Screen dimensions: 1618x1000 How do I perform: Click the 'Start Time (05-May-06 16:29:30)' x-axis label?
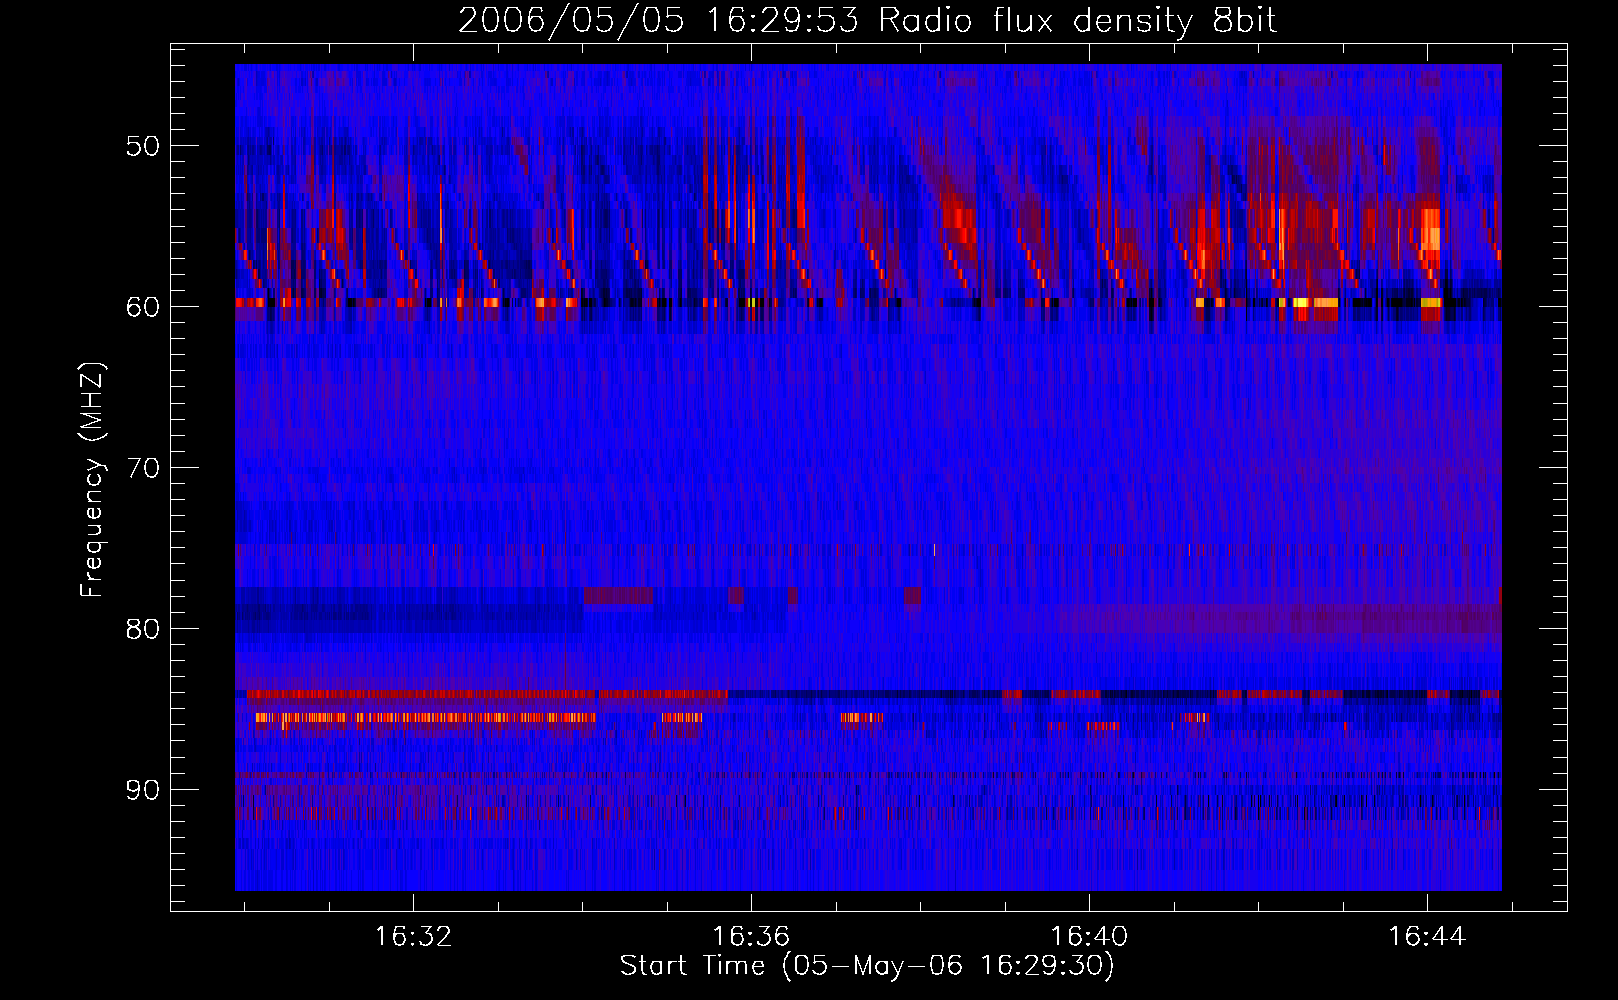(867, 966)
